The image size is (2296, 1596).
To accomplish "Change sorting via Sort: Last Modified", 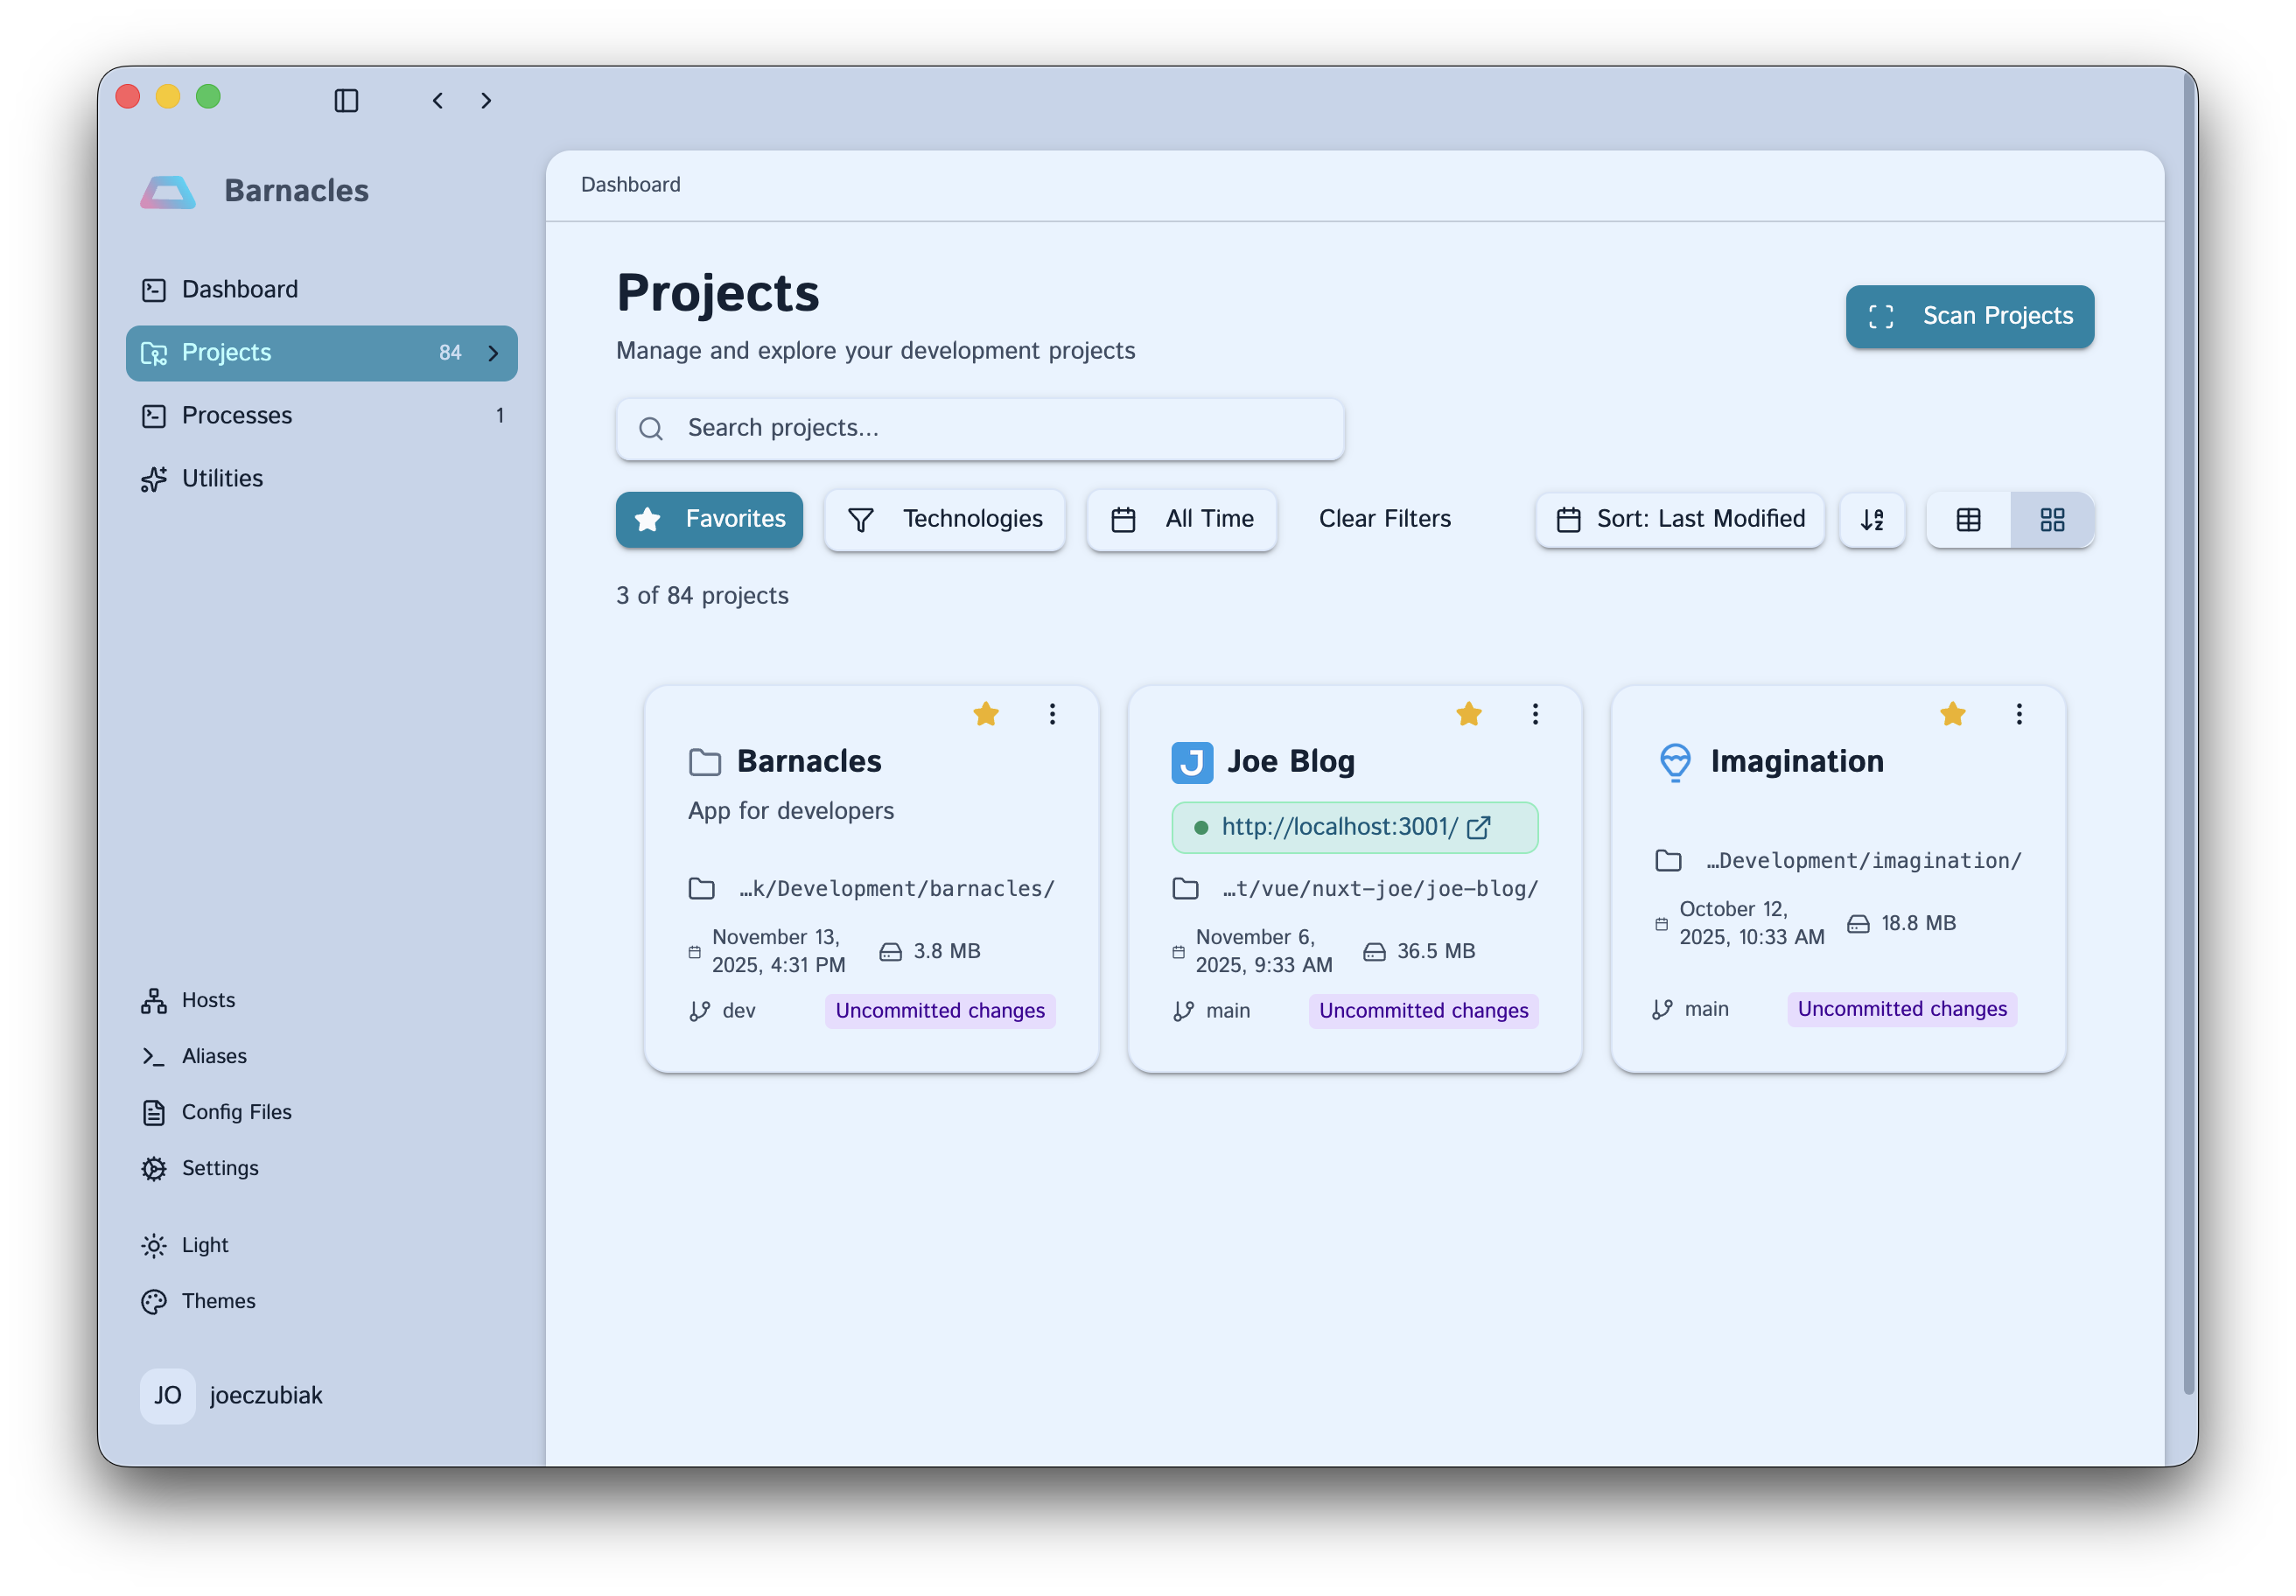I will click(x=1679, y=519).
